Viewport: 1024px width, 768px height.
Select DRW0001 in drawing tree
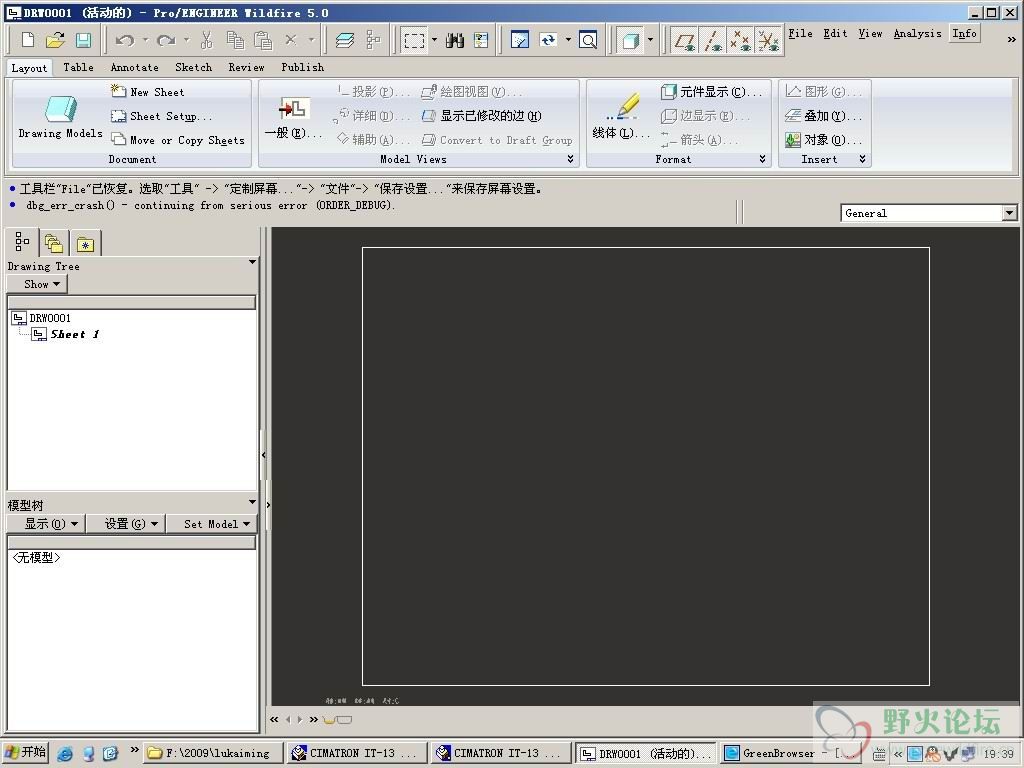click(x=42, y=318)
